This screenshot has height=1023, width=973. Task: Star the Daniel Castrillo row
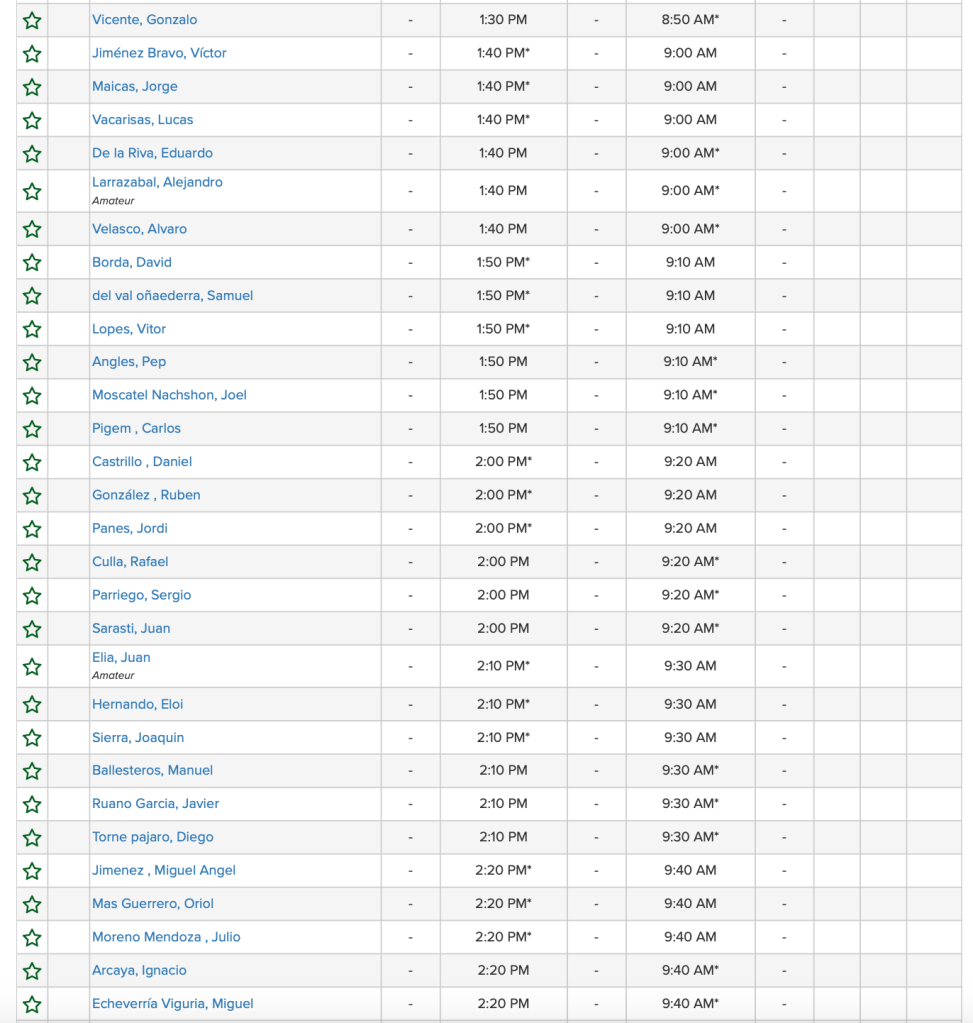tap(32, 462)
